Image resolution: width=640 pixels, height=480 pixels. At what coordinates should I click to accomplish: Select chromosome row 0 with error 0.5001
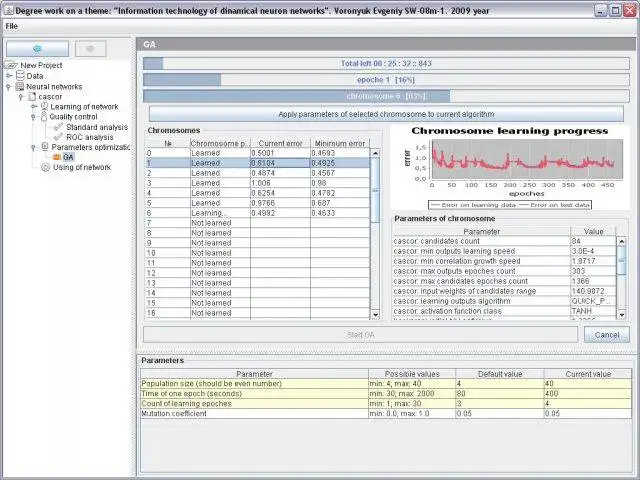point(258,153)
